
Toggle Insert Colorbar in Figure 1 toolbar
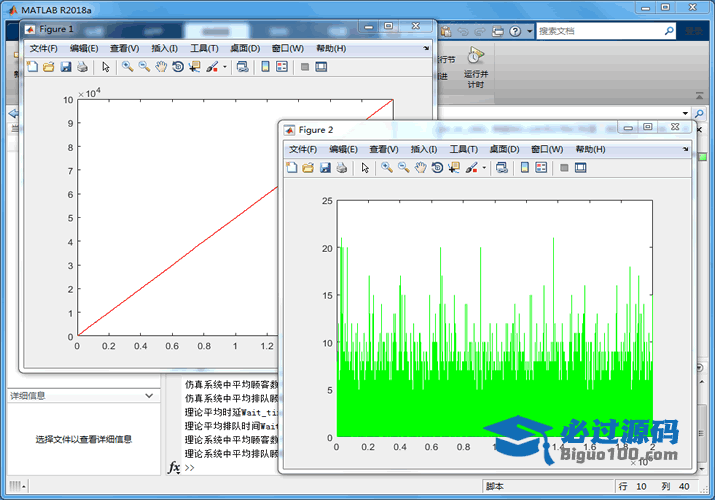(265, 67)
